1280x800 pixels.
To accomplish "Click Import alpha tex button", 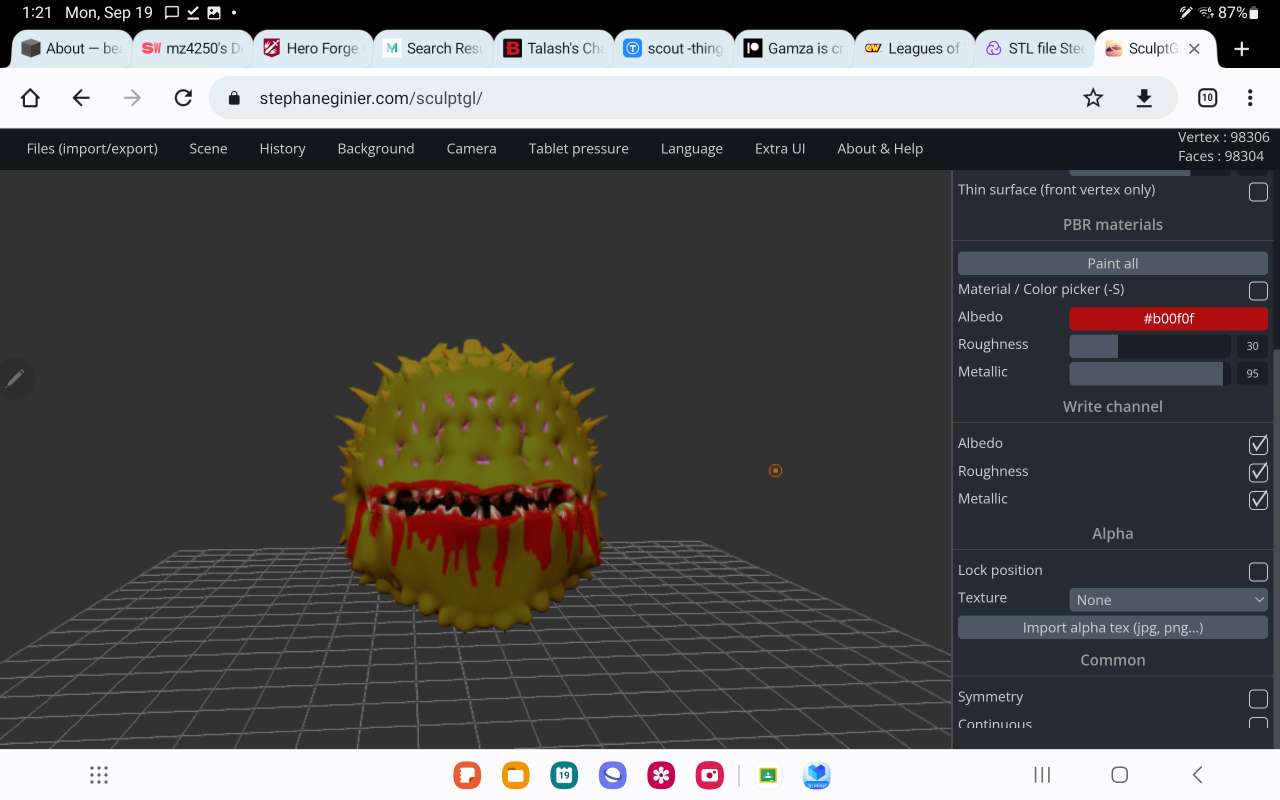I will (1112, 628).
